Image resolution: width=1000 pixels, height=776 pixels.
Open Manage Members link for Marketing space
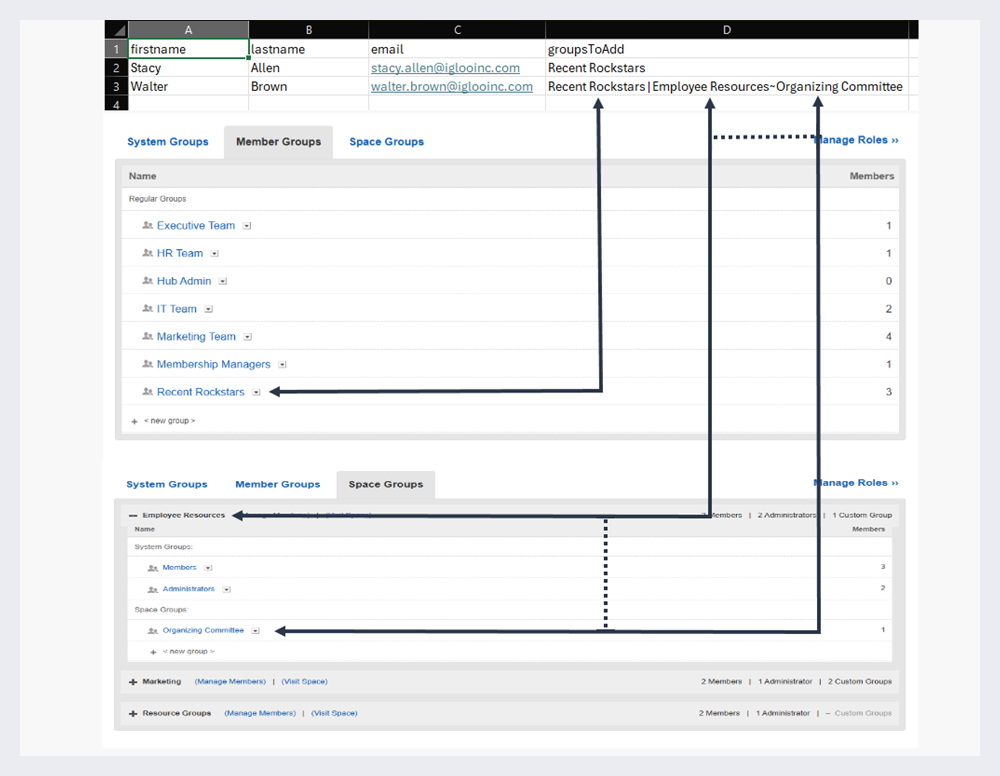click(230, 682)
